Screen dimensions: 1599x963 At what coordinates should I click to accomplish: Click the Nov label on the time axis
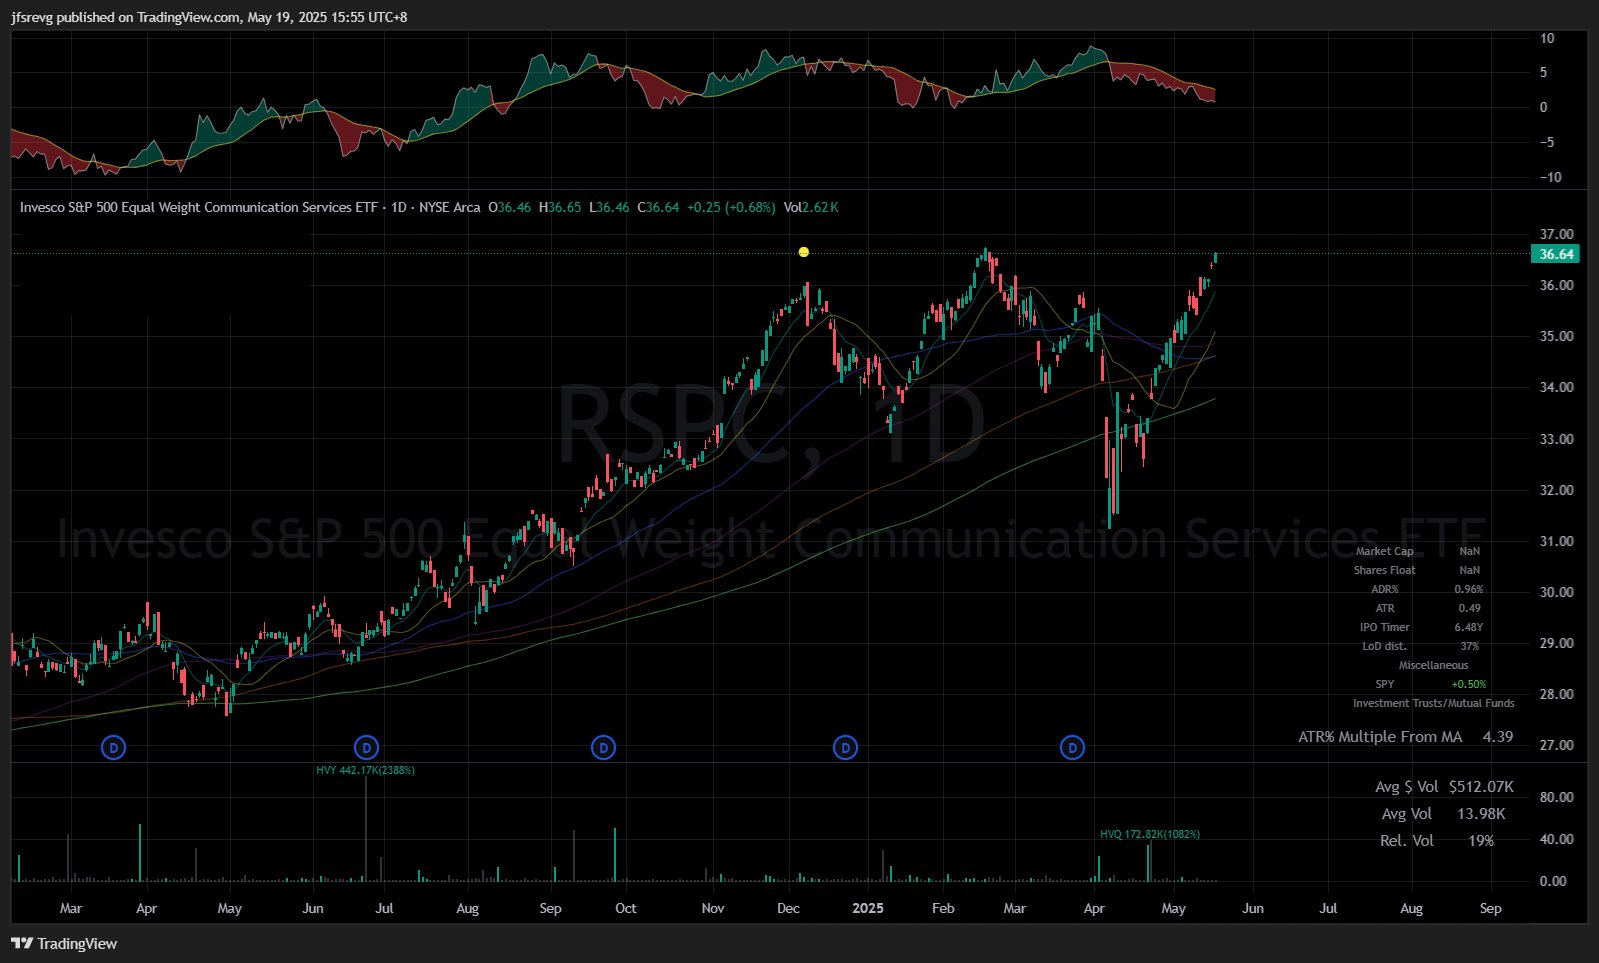713,908
